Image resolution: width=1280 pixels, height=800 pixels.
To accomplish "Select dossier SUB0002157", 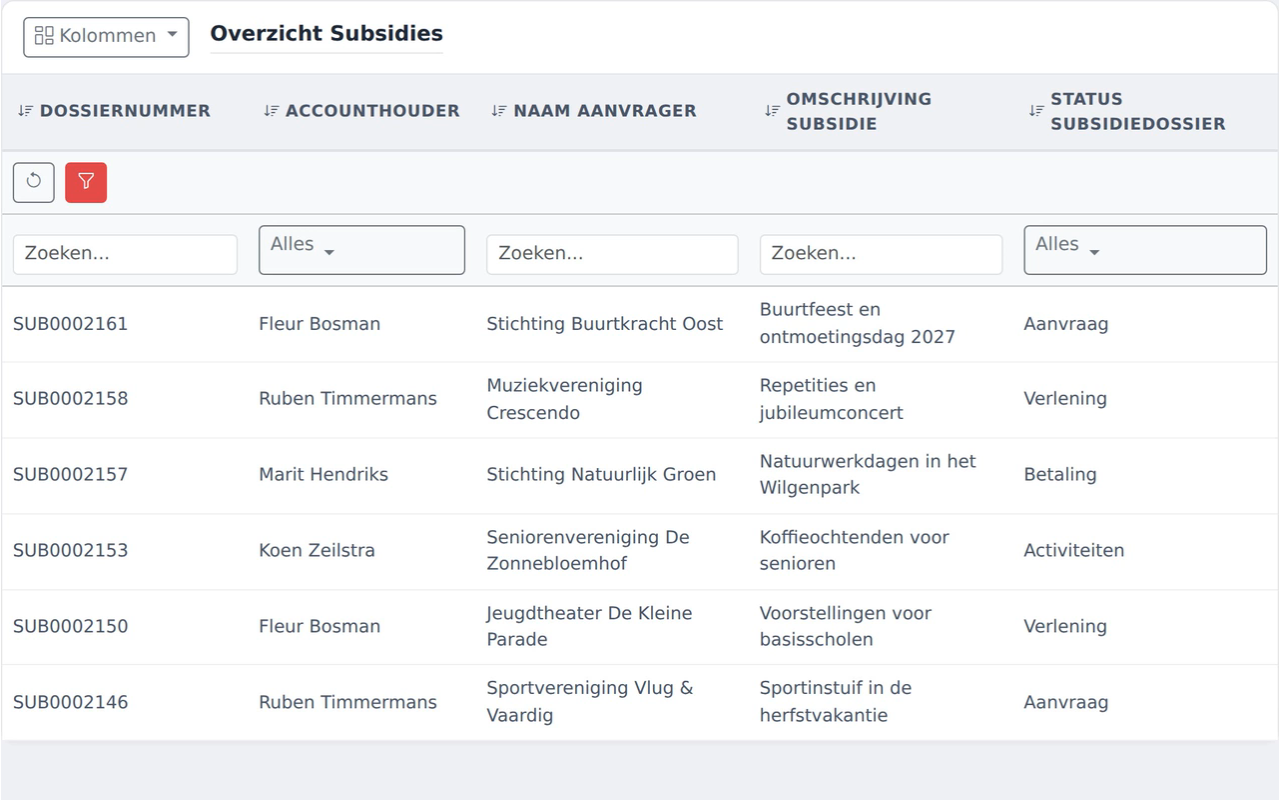I will coord(70,475).
